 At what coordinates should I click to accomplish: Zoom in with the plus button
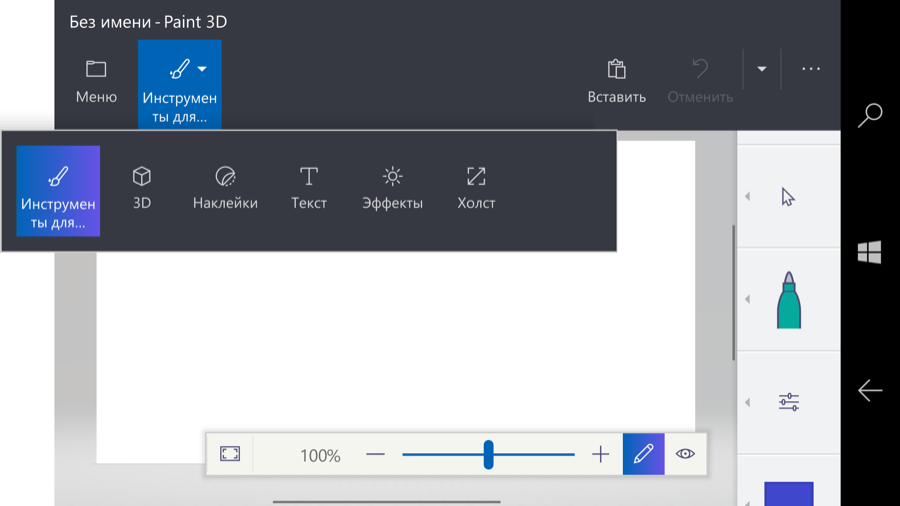point(600,454)
